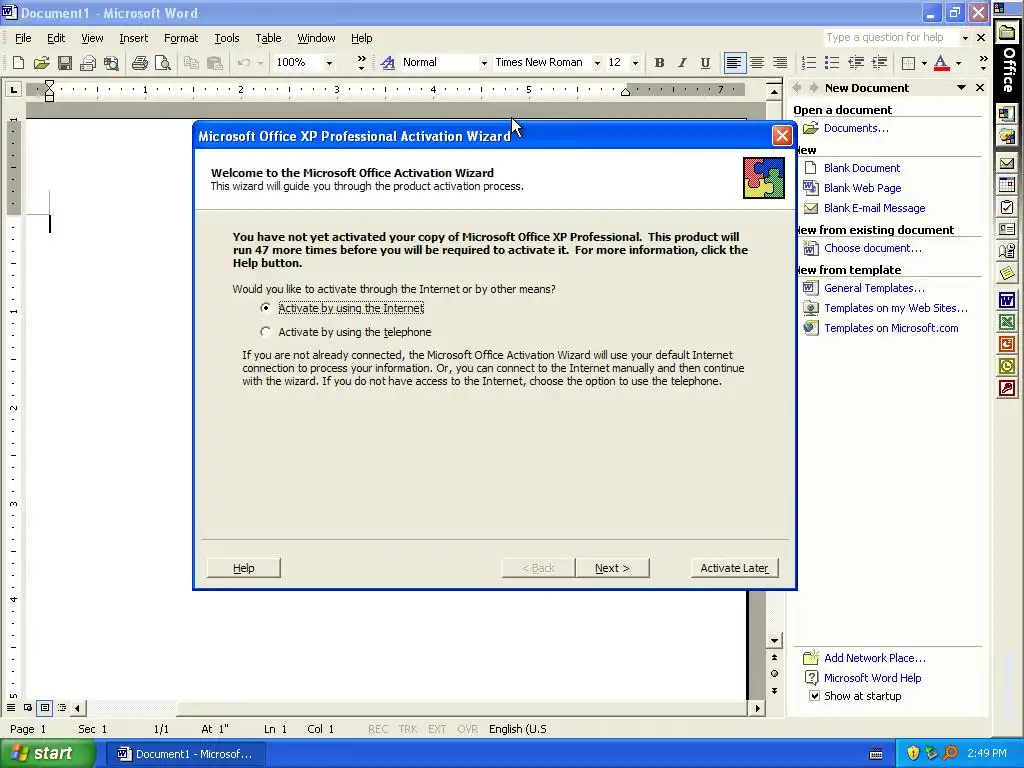Open the Tools menu
Screen dimensions: 1024x768
click(227, 38)
